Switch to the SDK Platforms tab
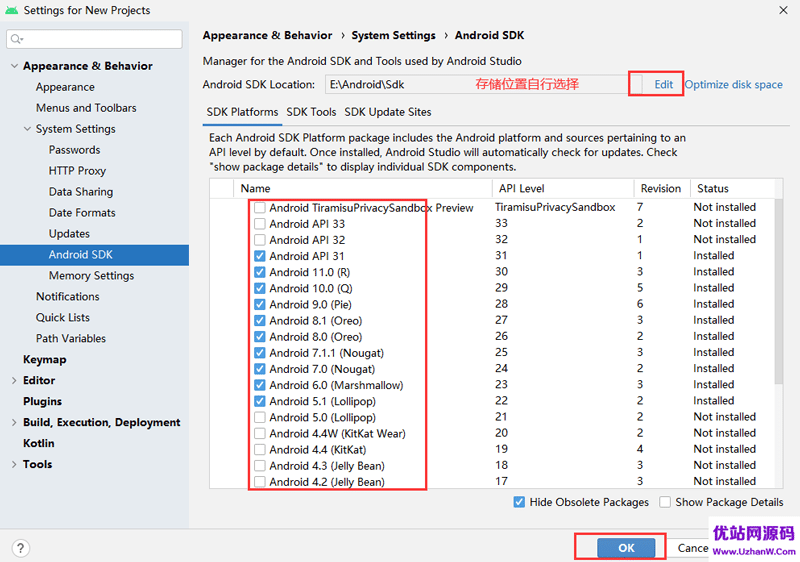The width and height of the screenshot is (800, 562). pos(242,112)
